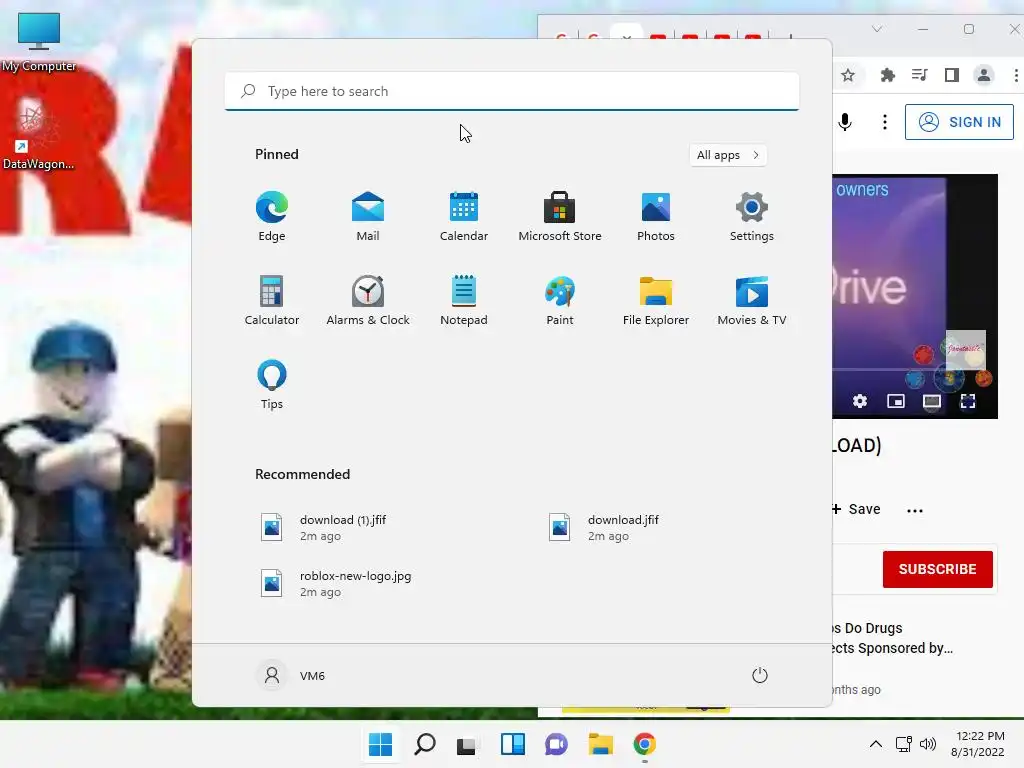The image size is (1024, 768).
Task: Open File Explorer from the taskbar
Action: point(600,744)
